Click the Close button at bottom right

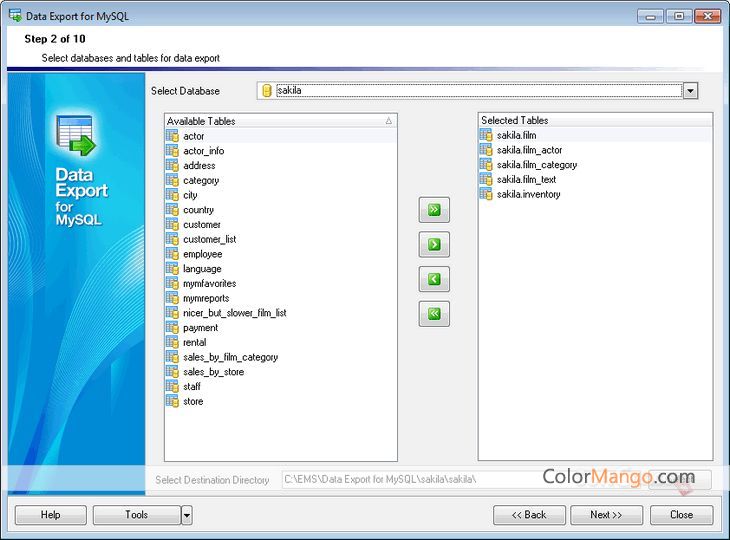pos(682,515)
